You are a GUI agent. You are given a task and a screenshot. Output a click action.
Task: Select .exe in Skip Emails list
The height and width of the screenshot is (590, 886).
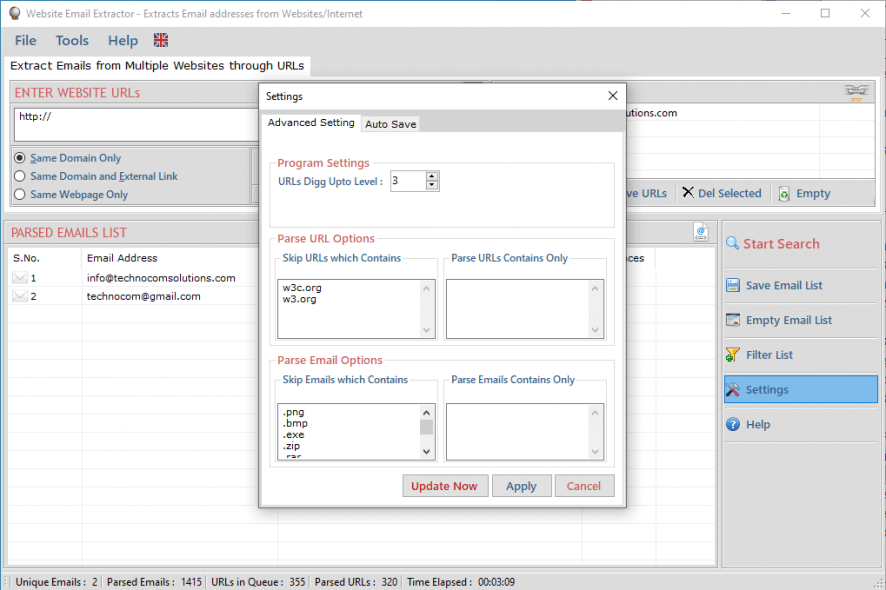pyautogui.click(x=293, y=435)
